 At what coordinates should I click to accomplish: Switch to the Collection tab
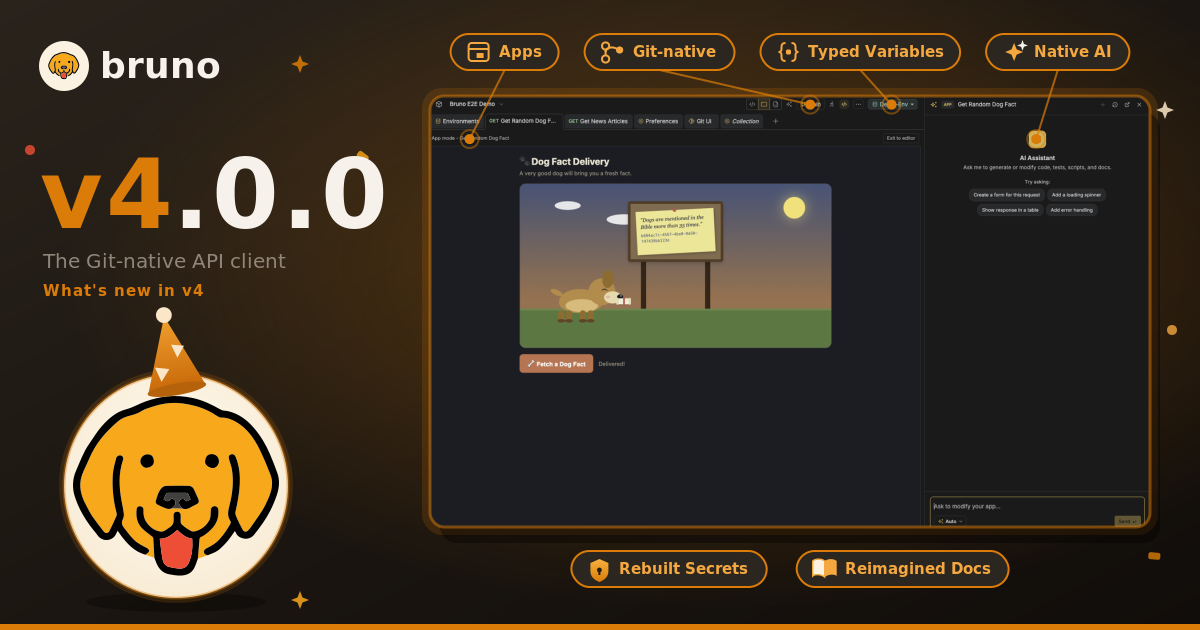click(x=741, y=121)
